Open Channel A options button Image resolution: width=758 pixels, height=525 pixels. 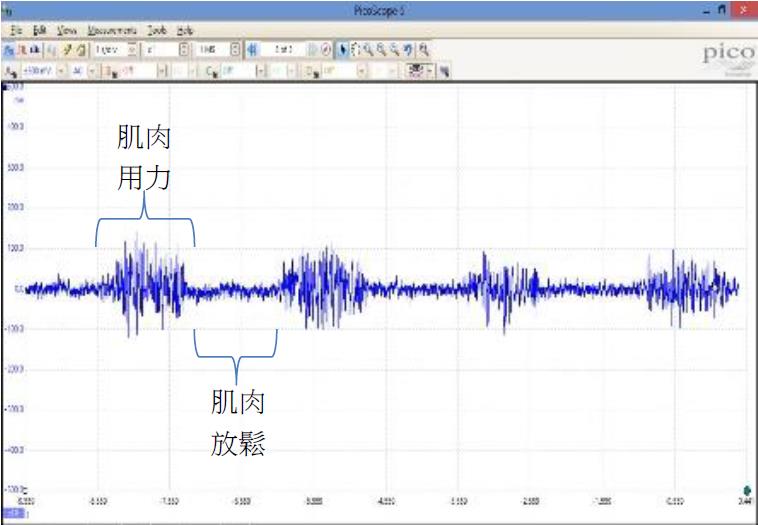(9, 72)
